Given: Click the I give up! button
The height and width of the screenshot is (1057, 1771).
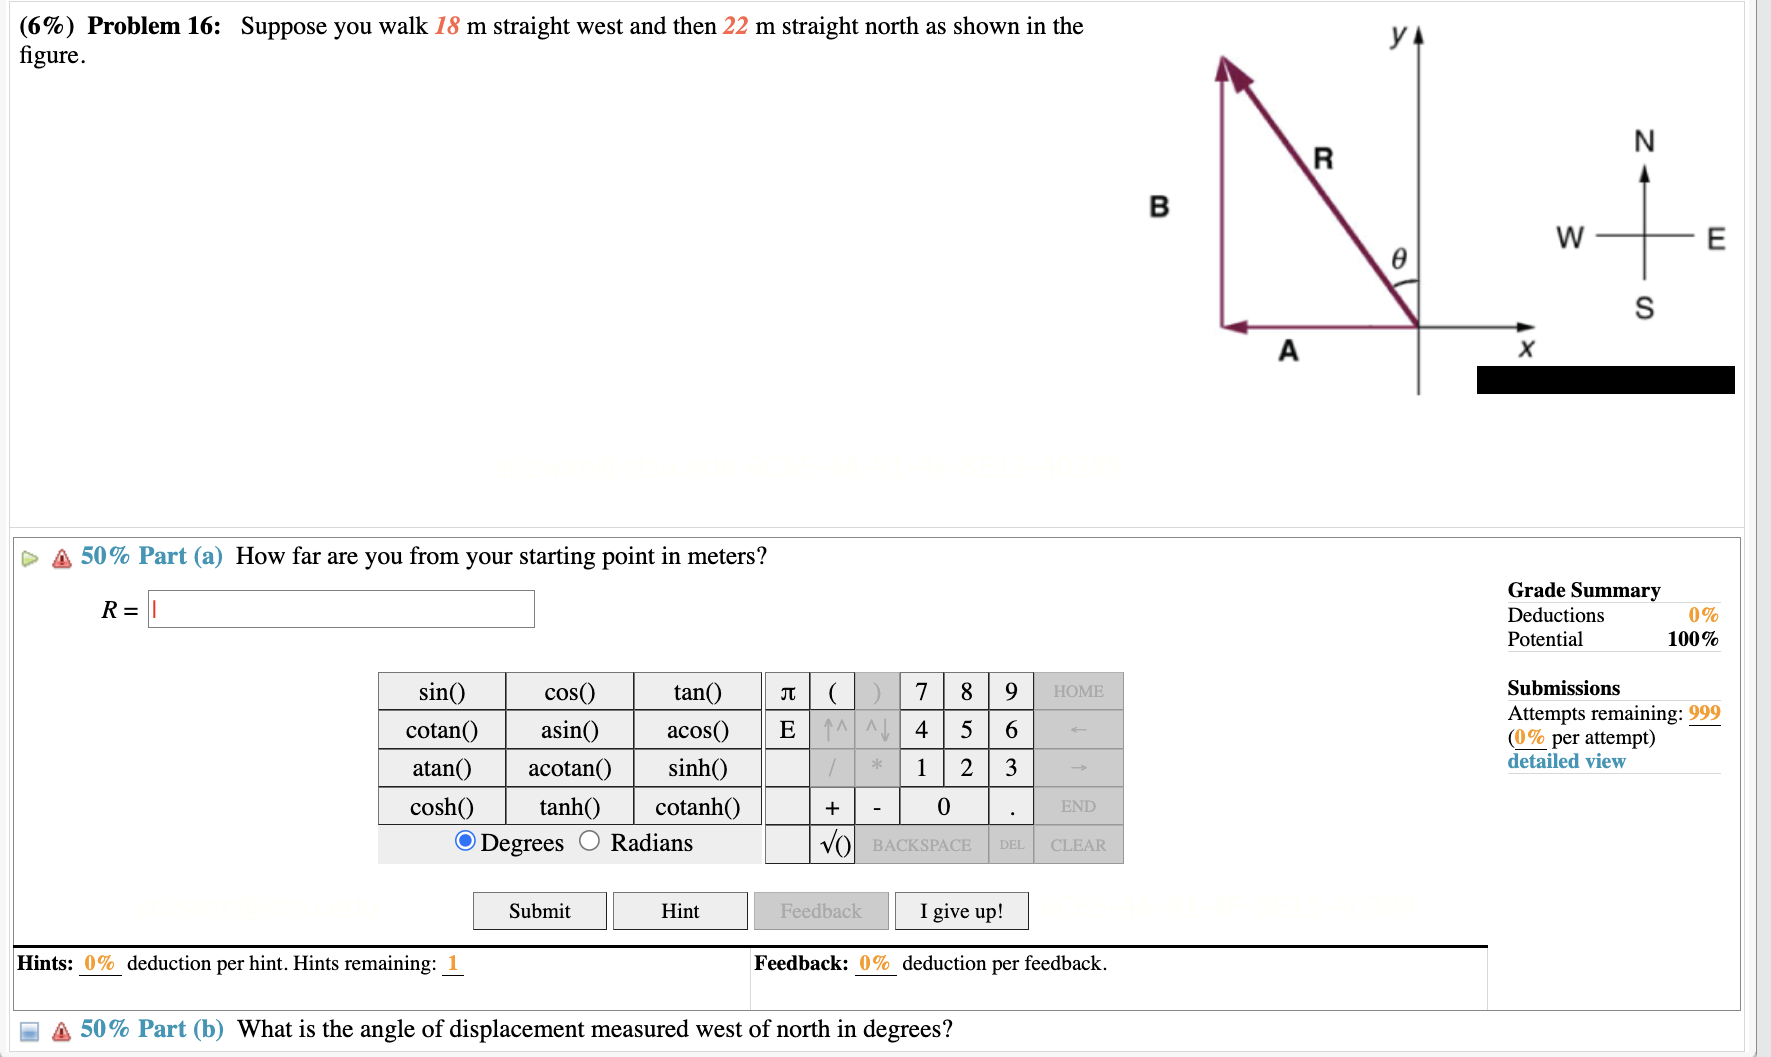Looking at the screenshot, I should pos(960,910).
